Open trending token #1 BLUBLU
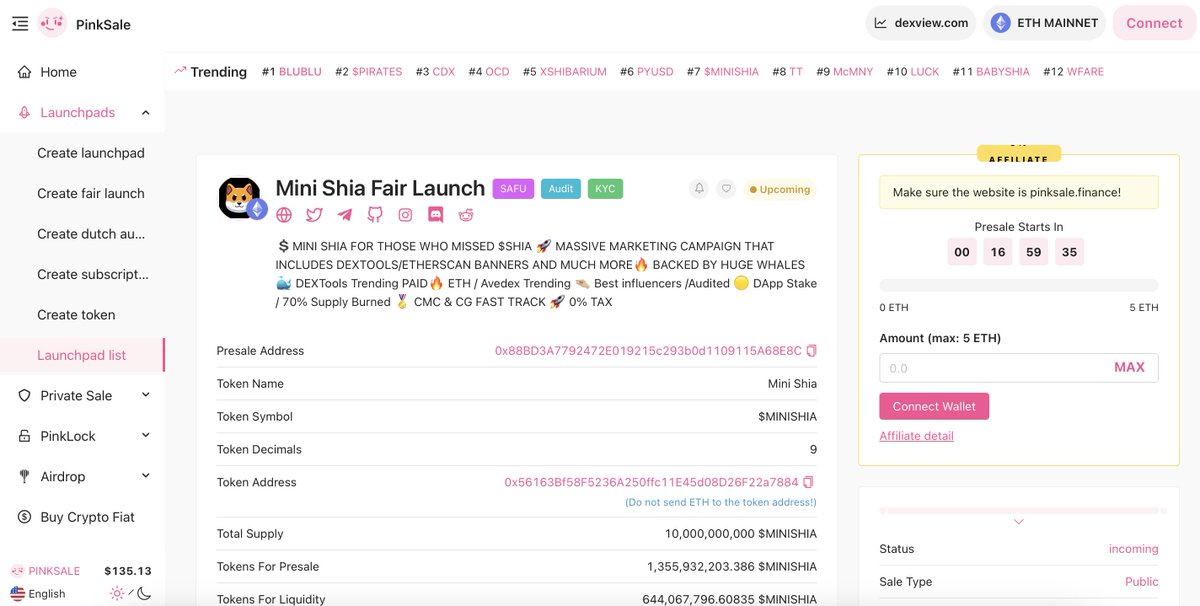 pyautogui.click(x=292, y=72)
